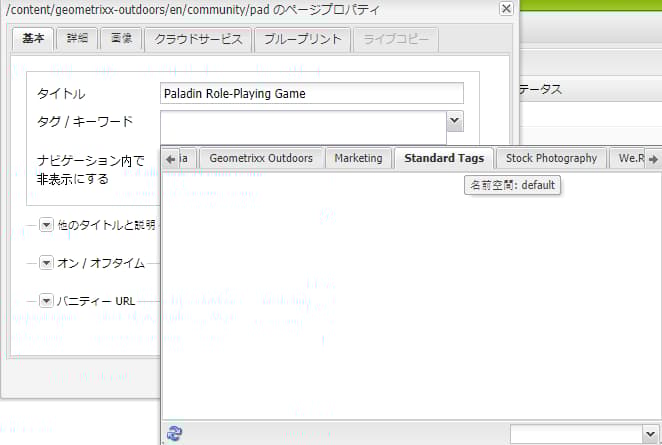Open the We.R tag tab
Viewport: 662px width, 445px height.
pyautogui.click(x=628, y=158)
